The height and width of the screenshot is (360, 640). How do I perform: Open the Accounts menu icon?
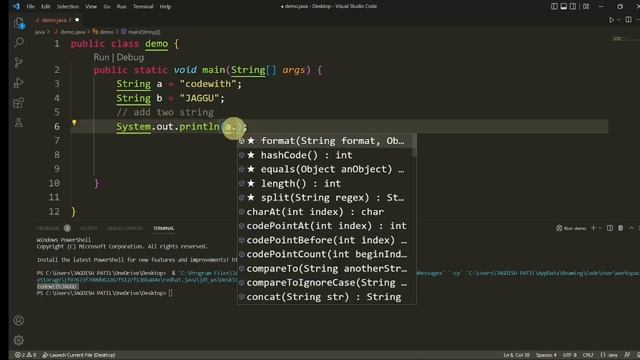(19, 320)
